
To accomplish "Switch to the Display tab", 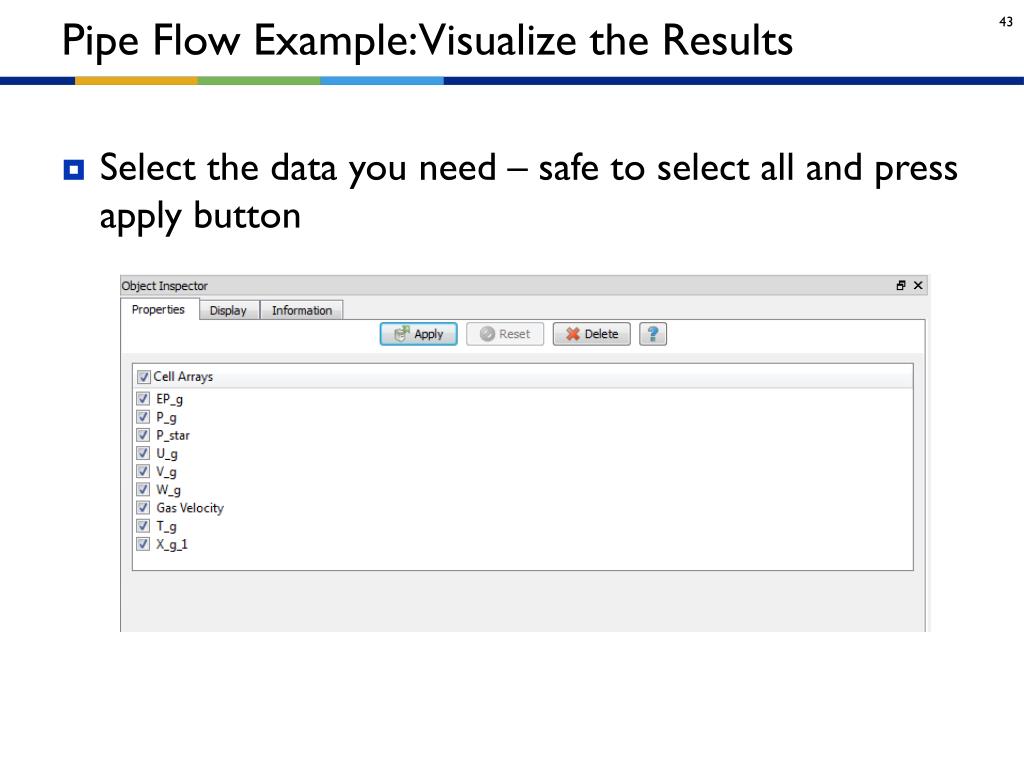I will 229,310.
